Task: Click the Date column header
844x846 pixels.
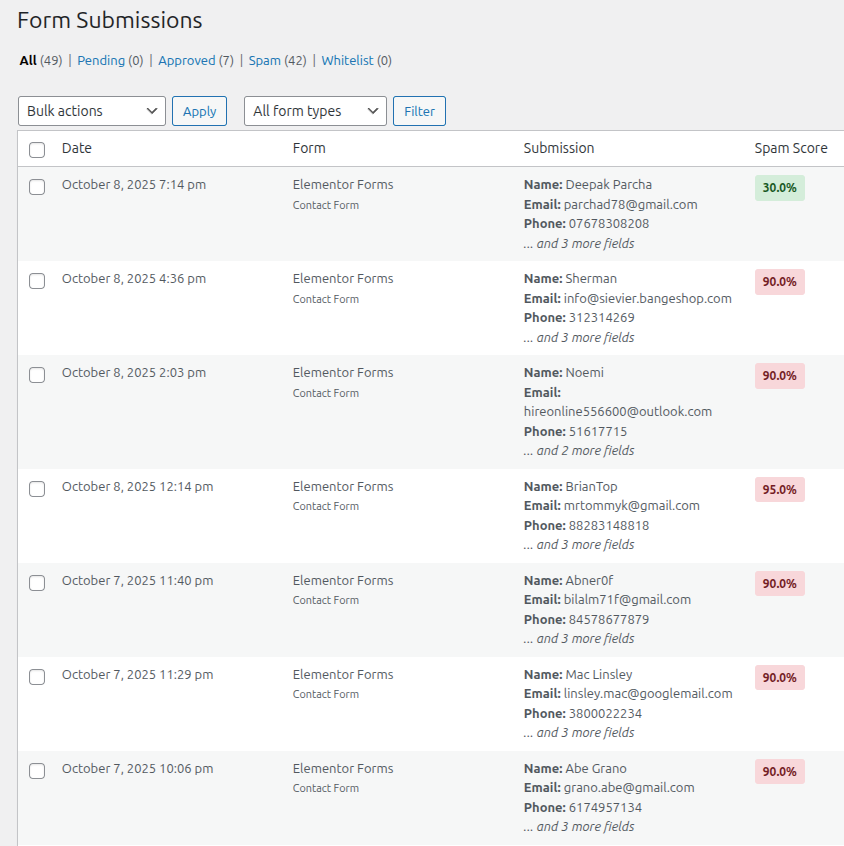Action: coord(76,148)
